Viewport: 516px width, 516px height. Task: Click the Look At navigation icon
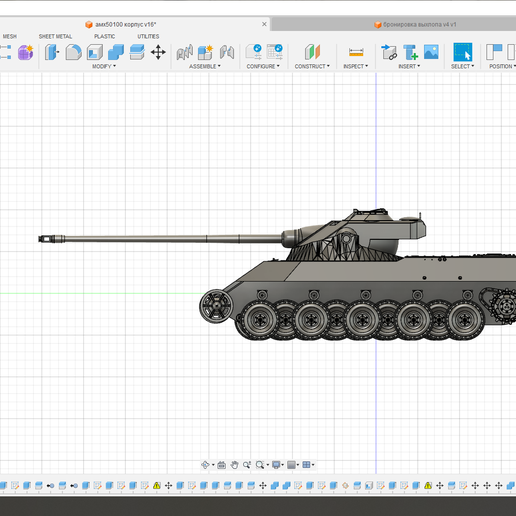pos(222,465)
